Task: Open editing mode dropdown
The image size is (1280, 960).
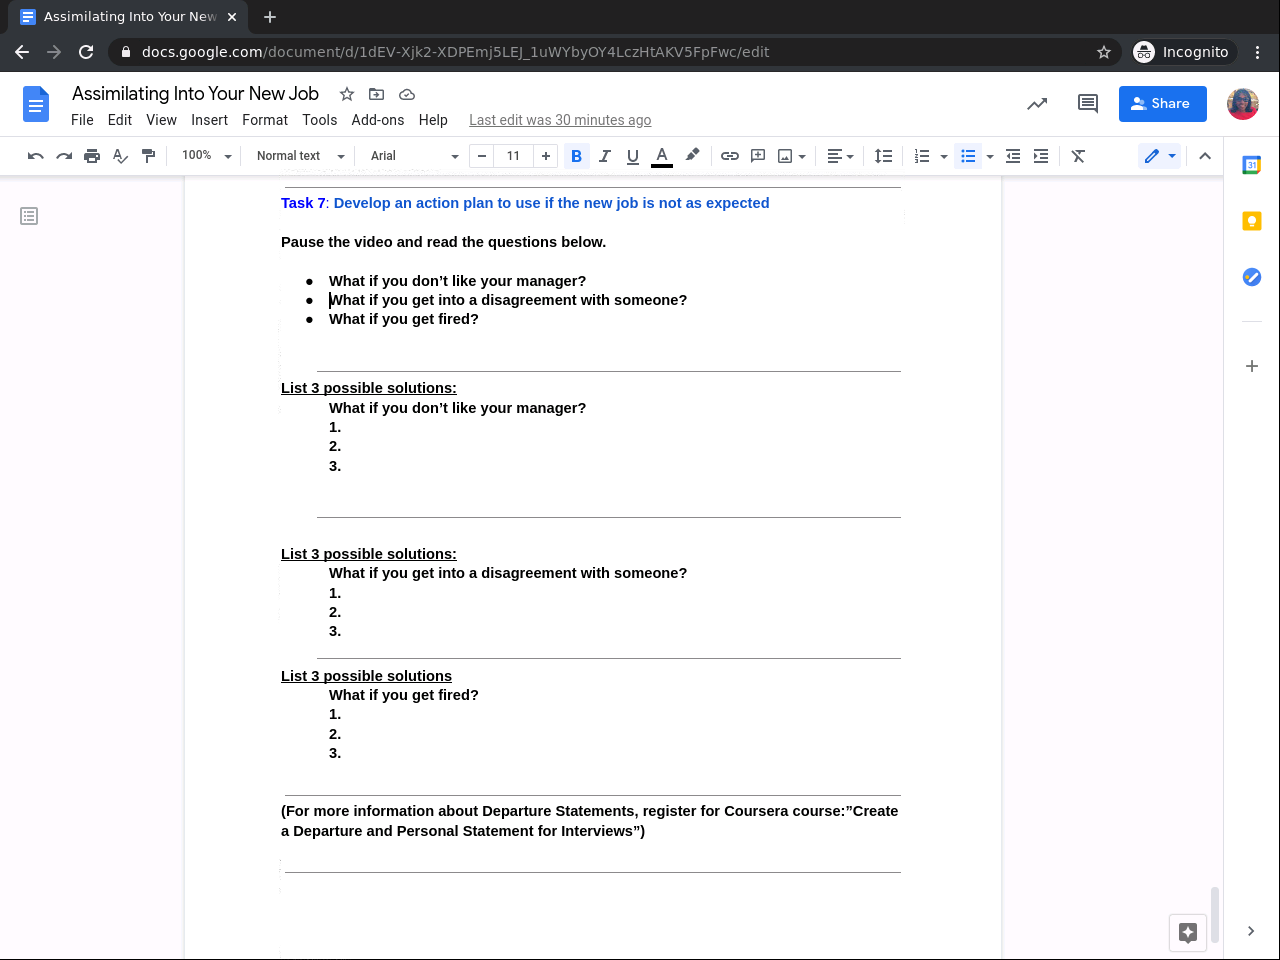Action: (1160, 156)
